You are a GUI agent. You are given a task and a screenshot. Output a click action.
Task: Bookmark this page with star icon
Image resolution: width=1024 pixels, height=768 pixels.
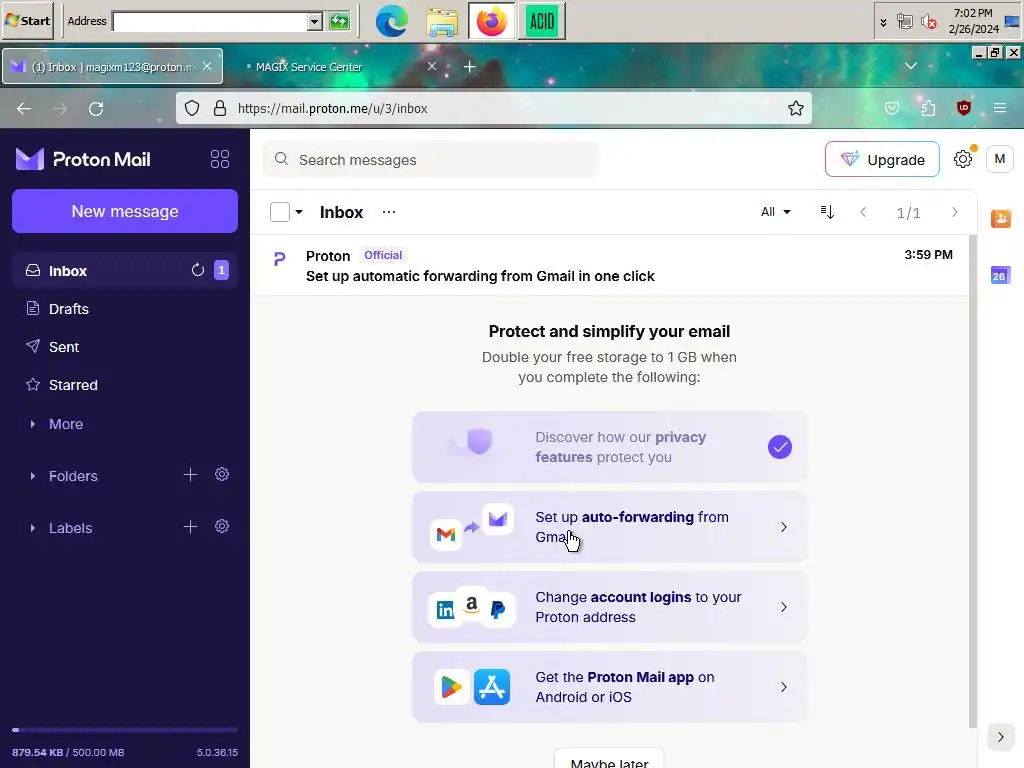pyautogui.click(x=795, y=108)
